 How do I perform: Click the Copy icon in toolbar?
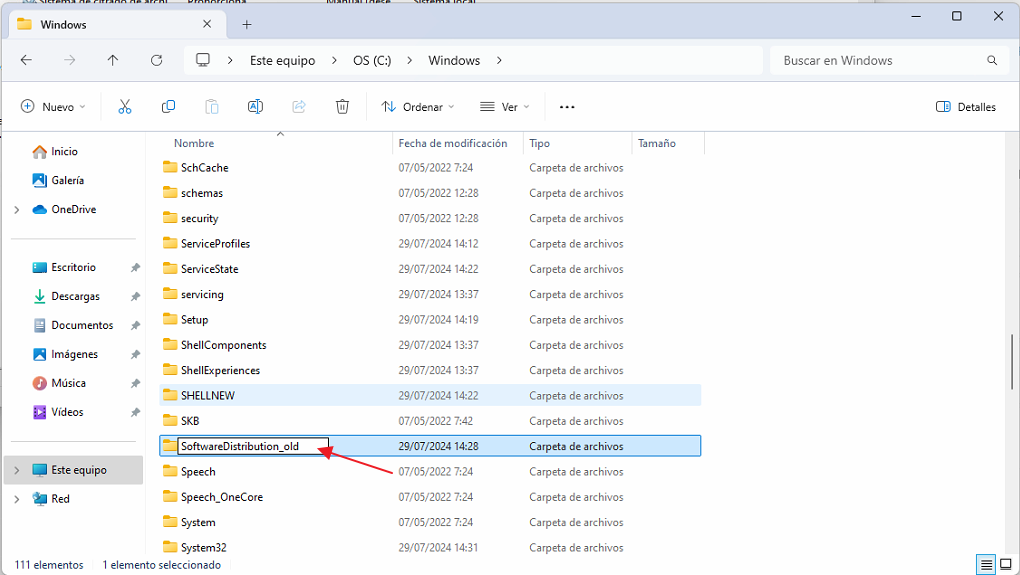point(168,107)
